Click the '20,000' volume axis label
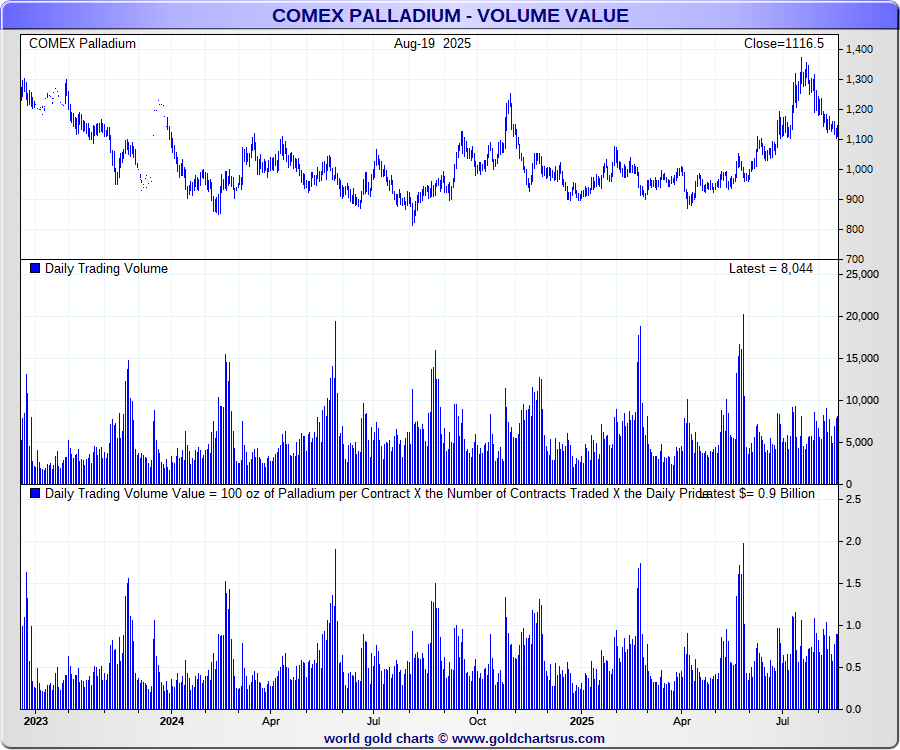The width and height of the screenshot is (900, 750). 863,316
